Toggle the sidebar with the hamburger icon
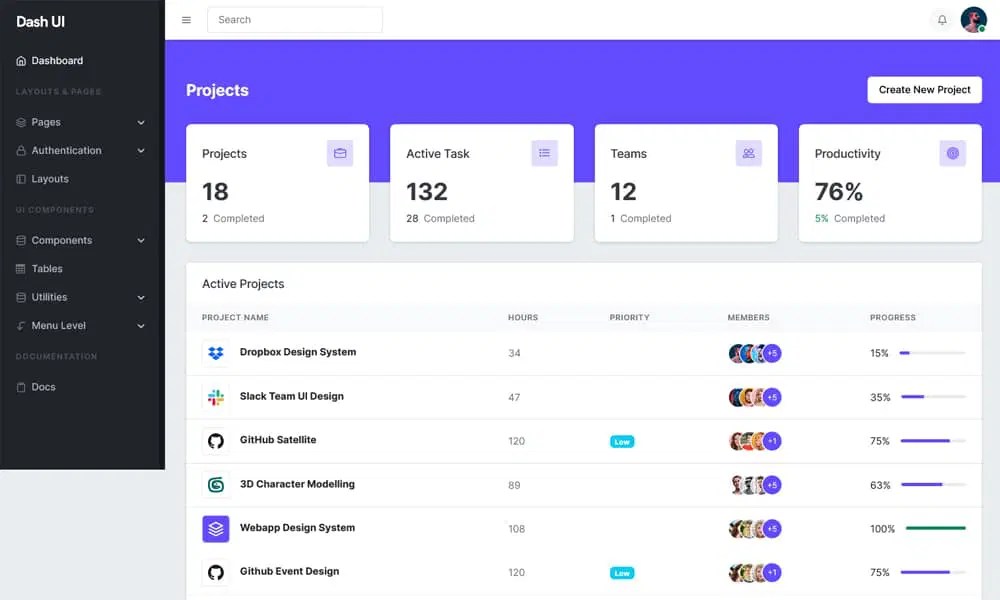 [186, 19]
